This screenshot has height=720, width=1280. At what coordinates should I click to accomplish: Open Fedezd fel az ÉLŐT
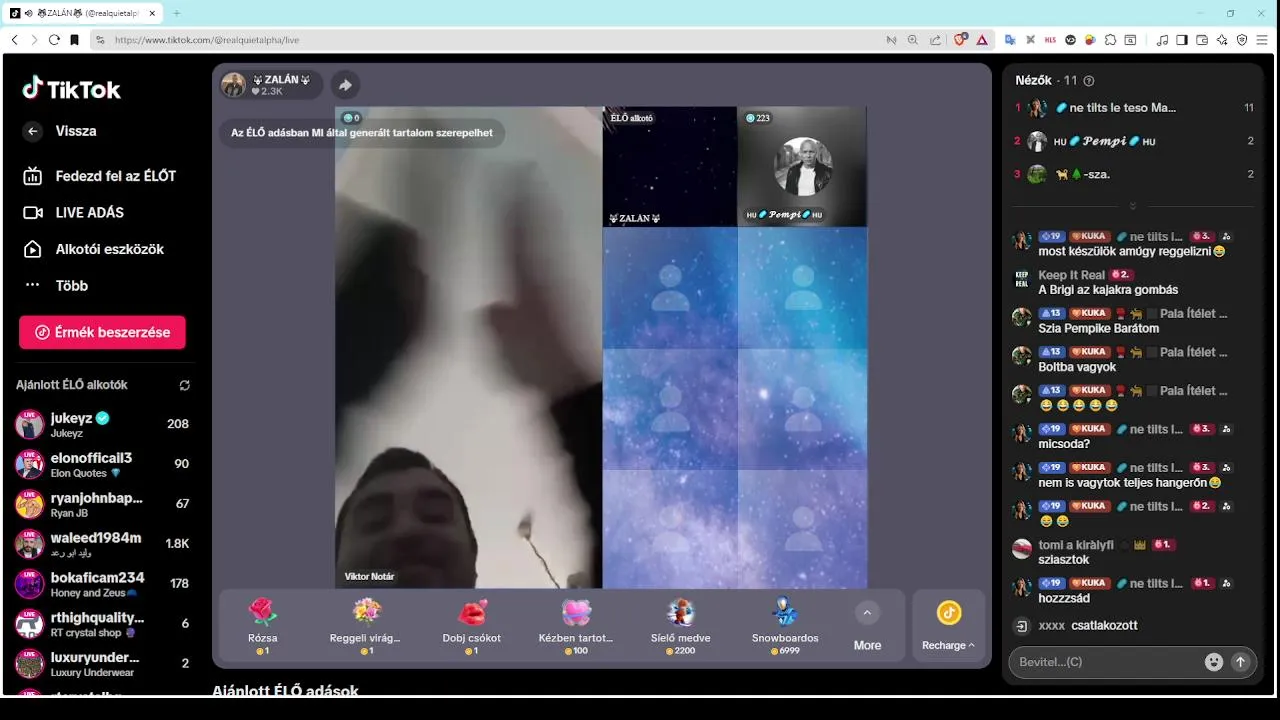pyautogui.click(x=100, y=176)
